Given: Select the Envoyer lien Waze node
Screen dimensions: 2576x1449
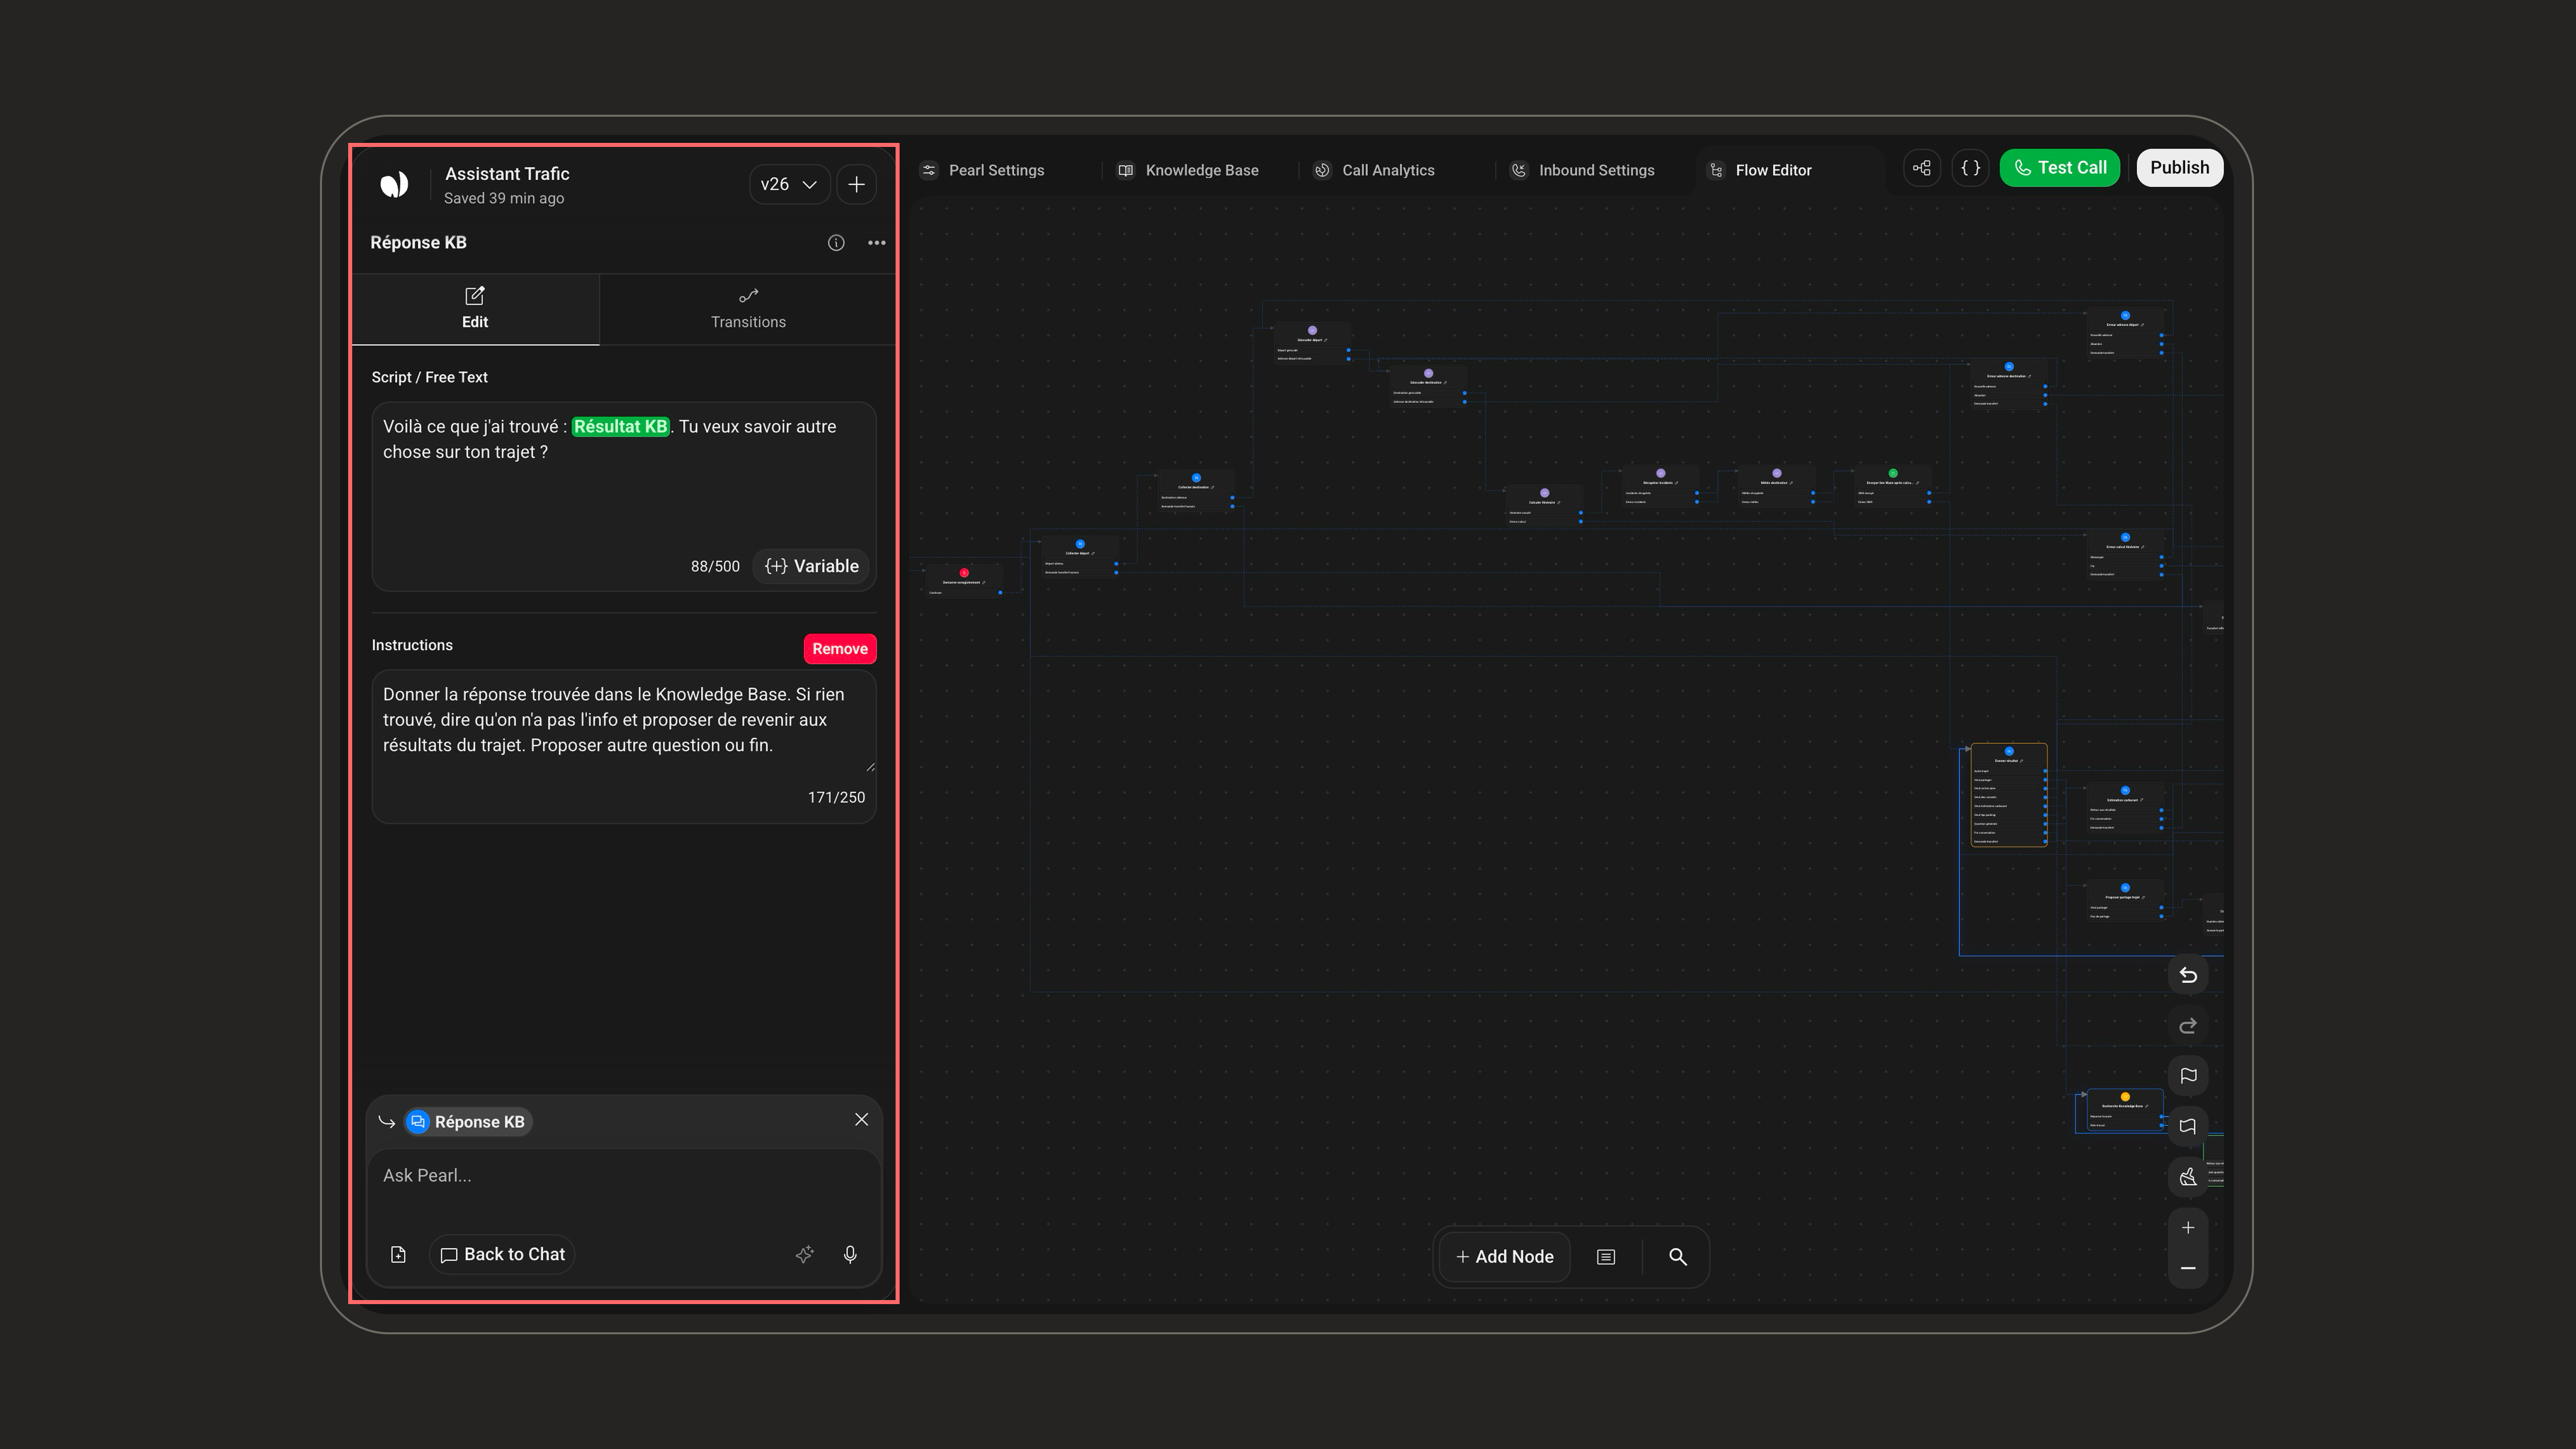Looking at the screenshot, I should click(1892, 486).
